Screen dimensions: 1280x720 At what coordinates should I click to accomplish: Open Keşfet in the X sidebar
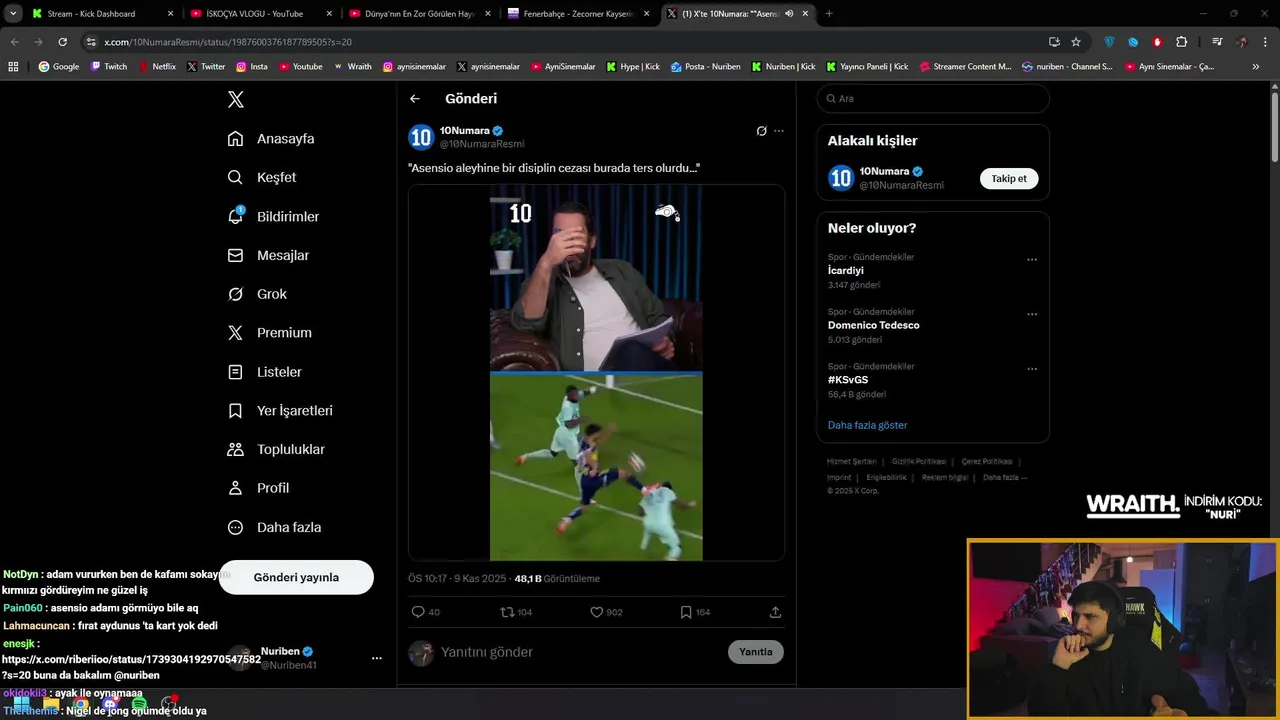coord(262,177)
